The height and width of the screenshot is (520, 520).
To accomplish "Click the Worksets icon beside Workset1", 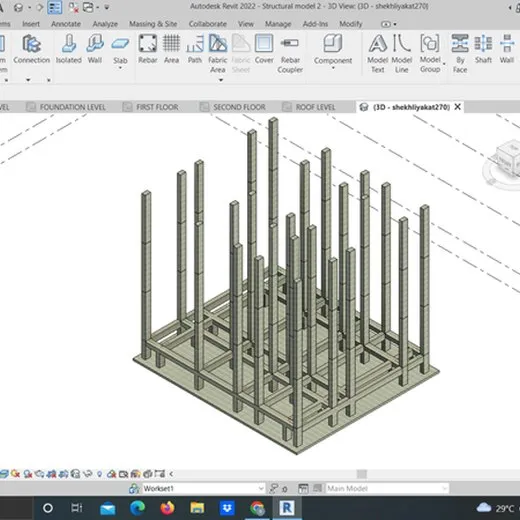I will coord(134,489).
